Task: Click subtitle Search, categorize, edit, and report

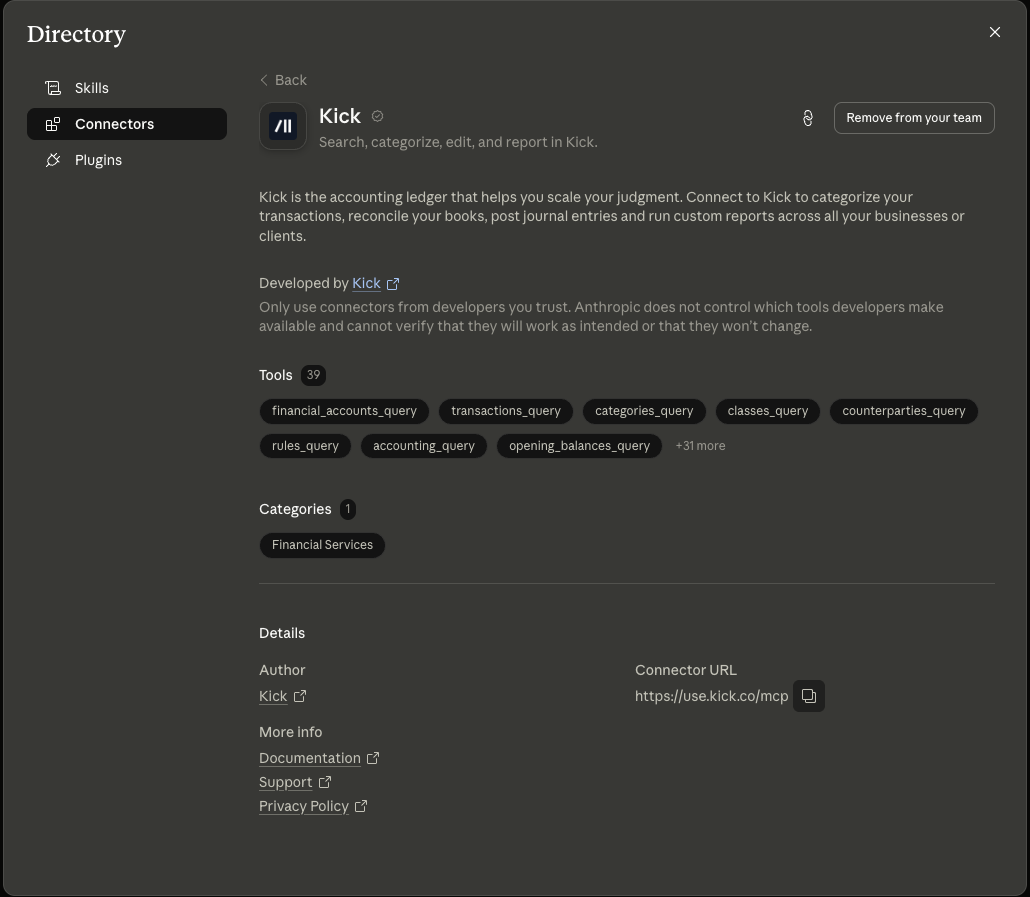Action: pos(458,142)
